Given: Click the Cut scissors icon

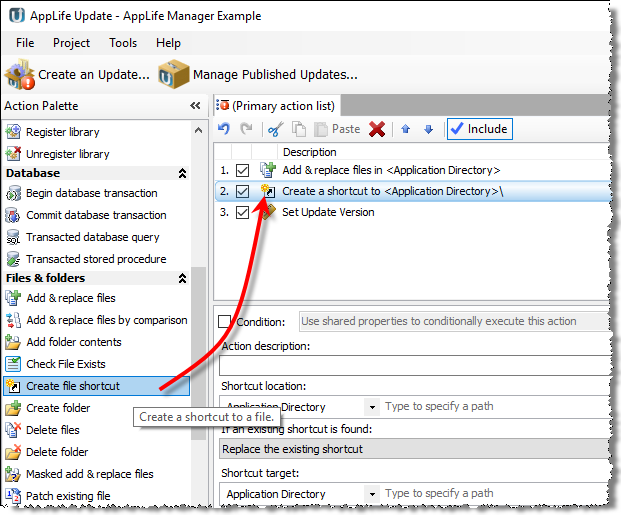Looking at the screenshot, I should [275, 129].
